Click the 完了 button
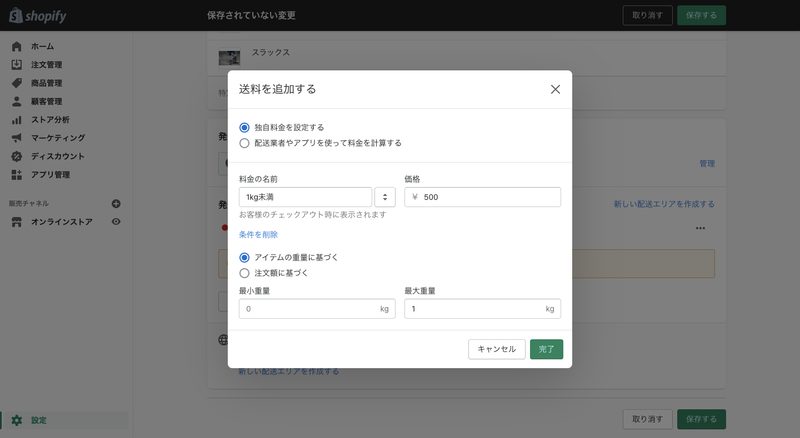The height and width of the screenshot is (438, 800). coord(546,349)
